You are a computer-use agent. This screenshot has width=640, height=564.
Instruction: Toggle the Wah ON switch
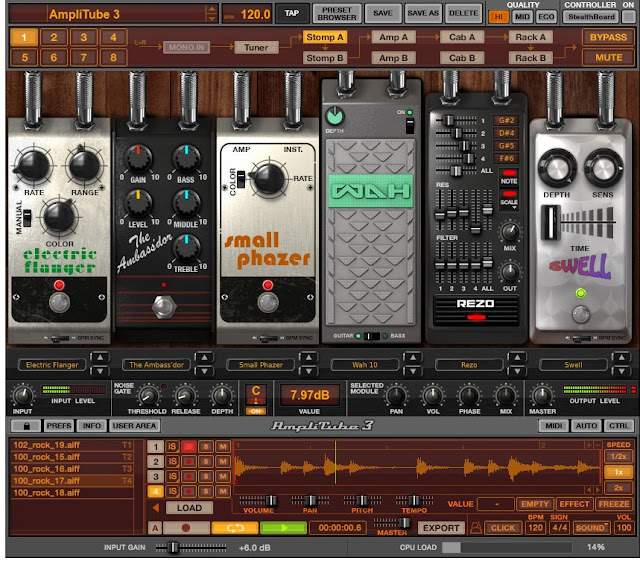coord(410,125)
